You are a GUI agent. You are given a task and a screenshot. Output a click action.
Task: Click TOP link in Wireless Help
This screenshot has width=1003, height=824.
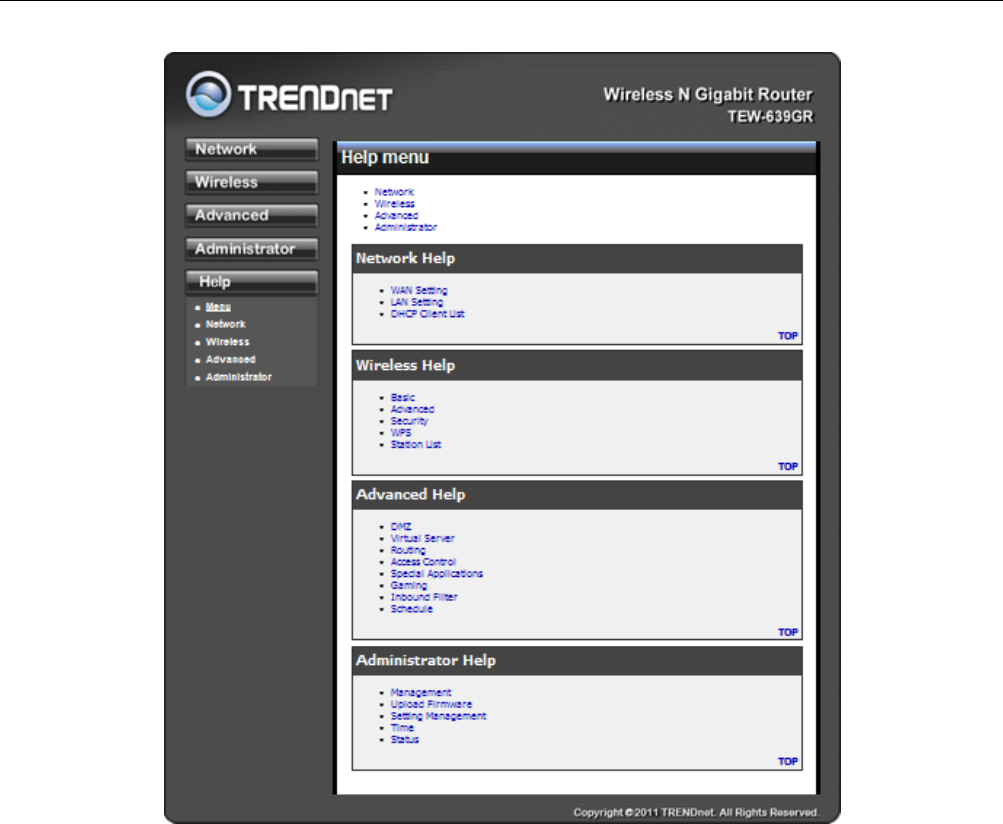click(x=788, y=466)
